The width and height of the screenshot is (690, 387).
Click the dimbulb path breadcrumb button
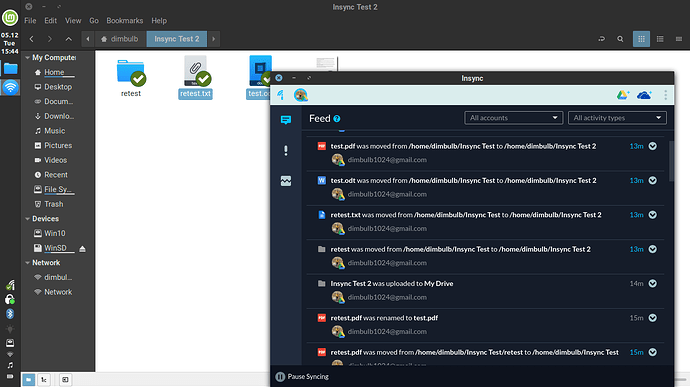pos(119,39)
